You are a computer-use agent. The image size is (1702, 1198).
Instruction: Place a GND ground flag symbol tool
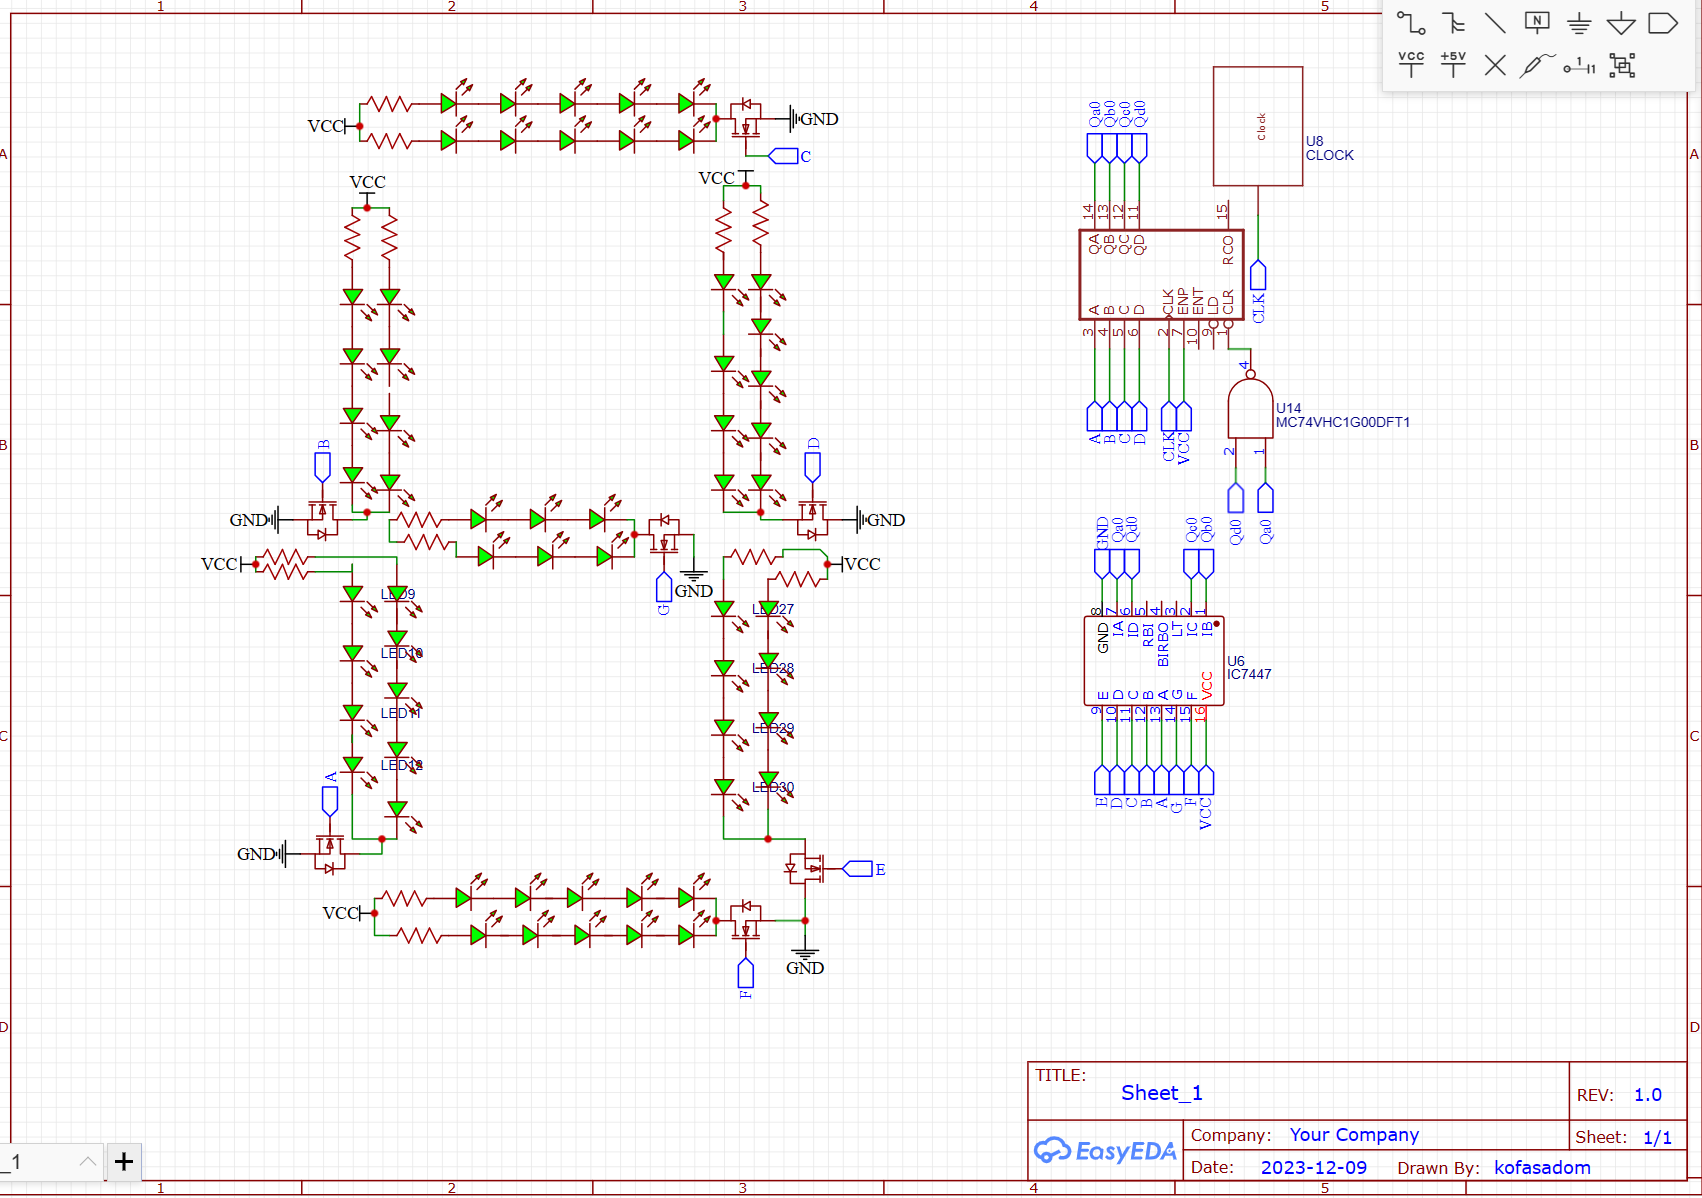click(1579, 23)
